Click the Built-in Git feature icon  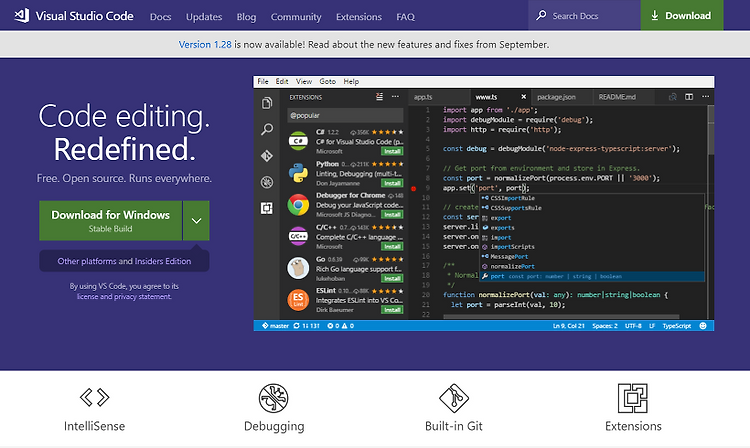coord(454,398)
